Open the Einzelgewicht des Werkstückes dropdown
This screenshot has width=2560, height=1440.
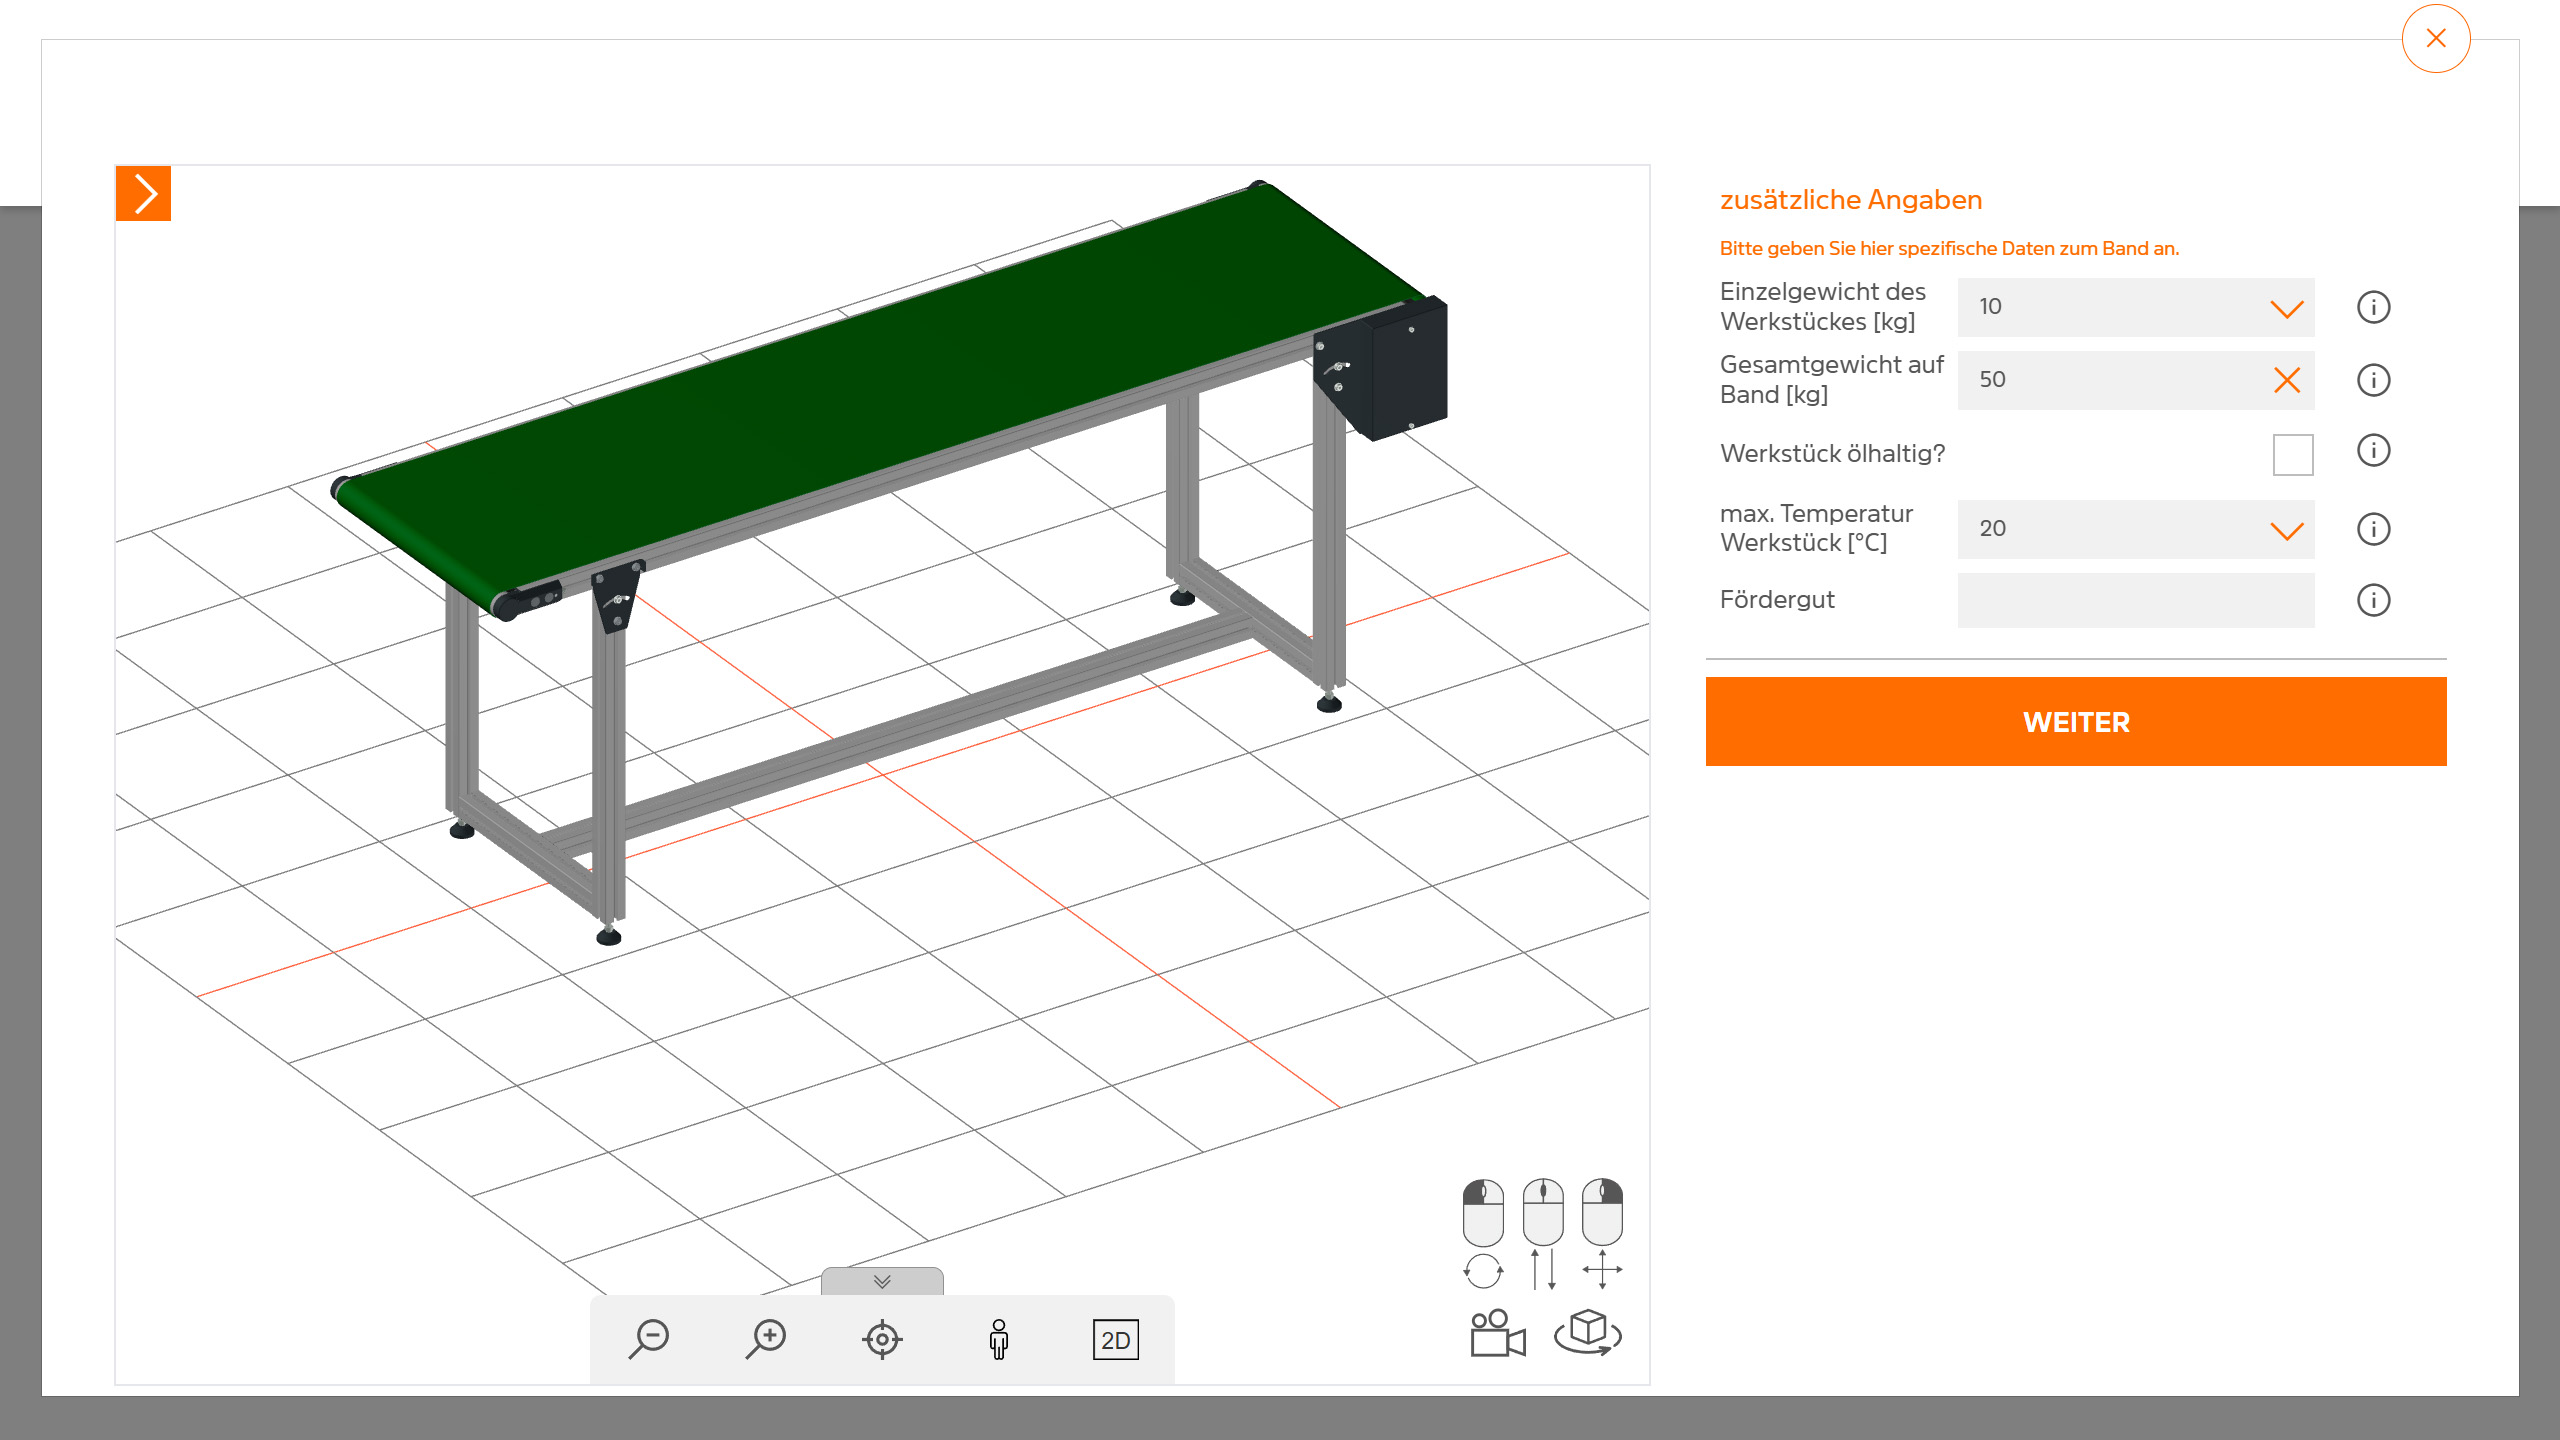point(2286,308)
